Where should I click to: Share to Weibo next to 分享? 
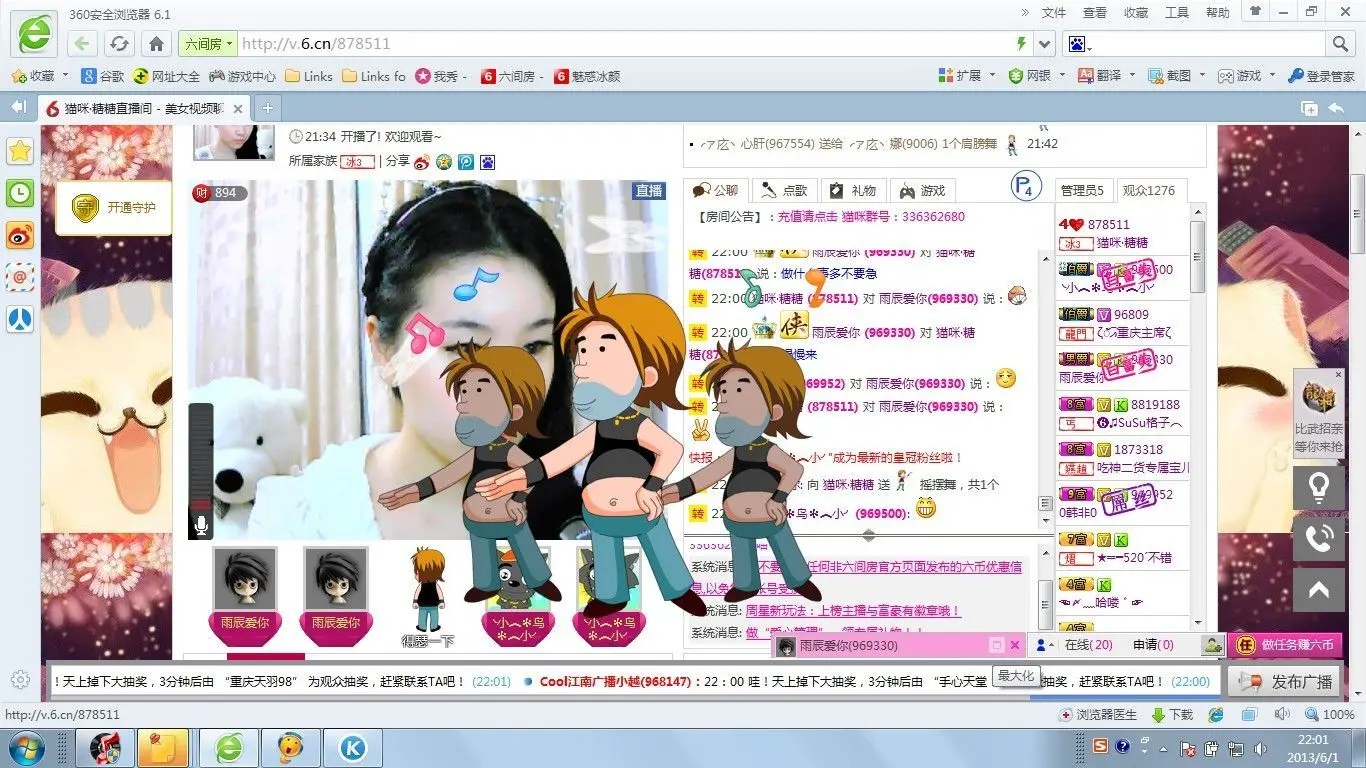coord(421,162)
